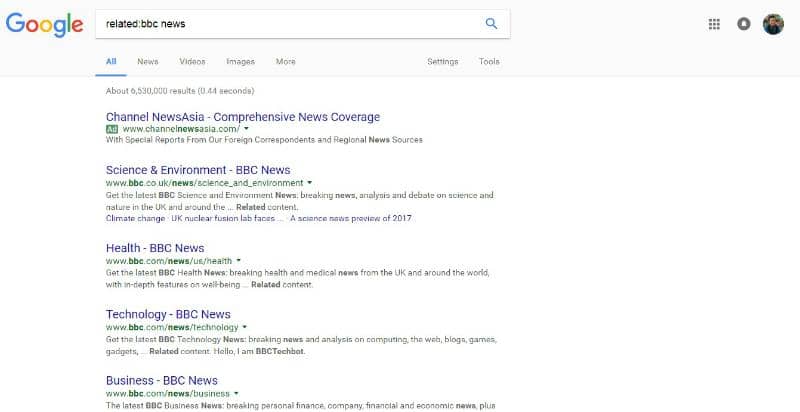Open Technology - BBC News result
The image size is (800, 412).
(x=168, y=314)
